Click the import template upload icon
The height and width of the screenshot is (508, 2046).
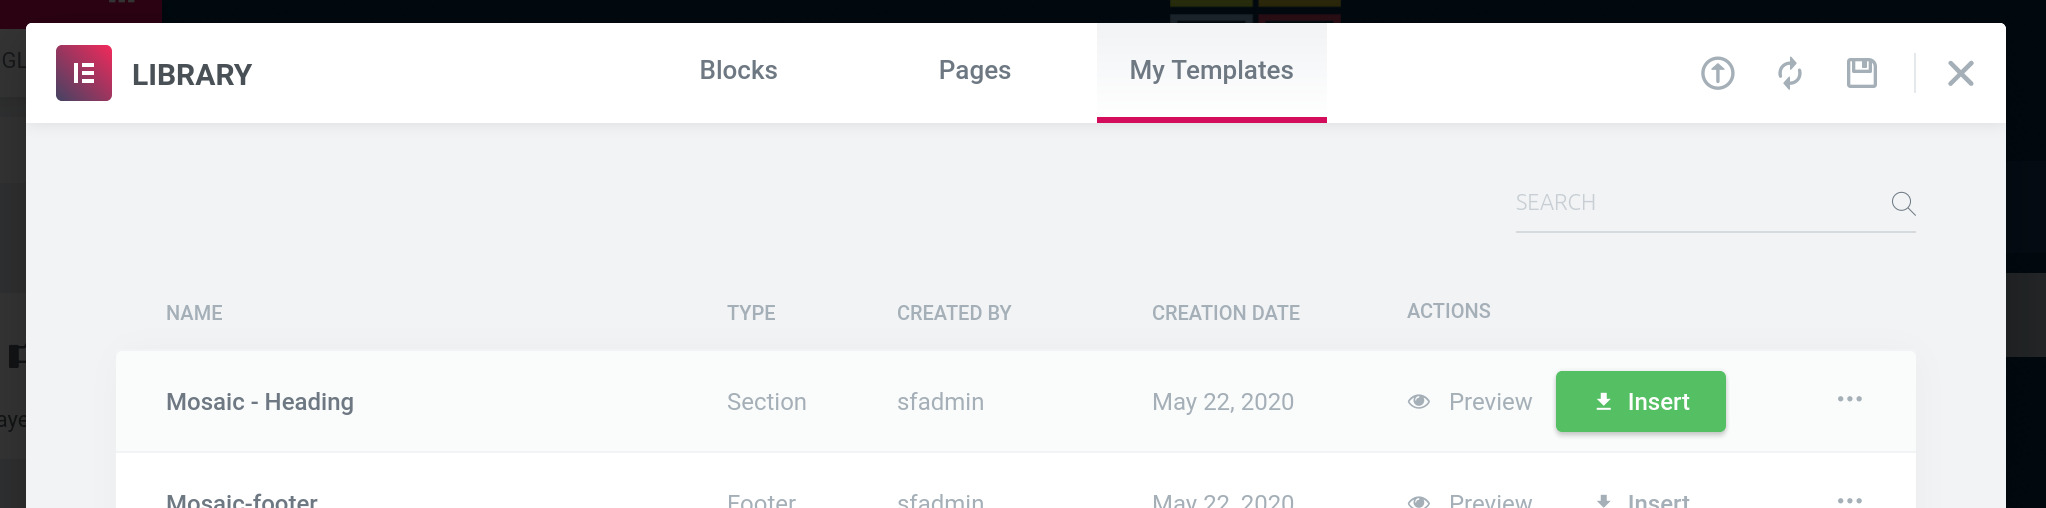tap(1717, 73)
